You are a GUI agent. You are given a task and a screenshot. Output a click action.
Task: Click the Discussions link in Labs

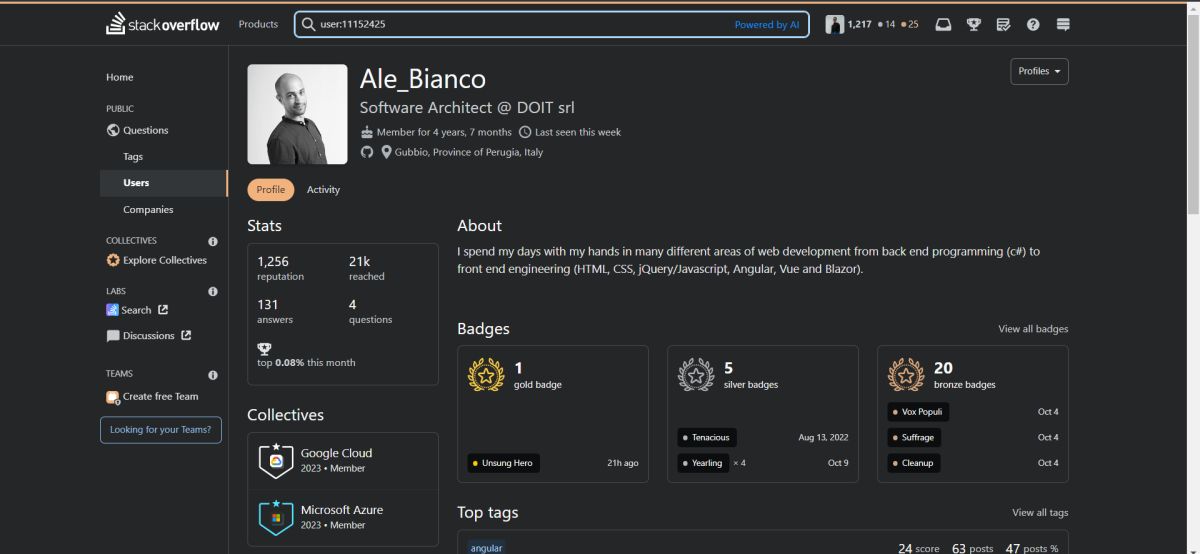click(x=149, y=336)
